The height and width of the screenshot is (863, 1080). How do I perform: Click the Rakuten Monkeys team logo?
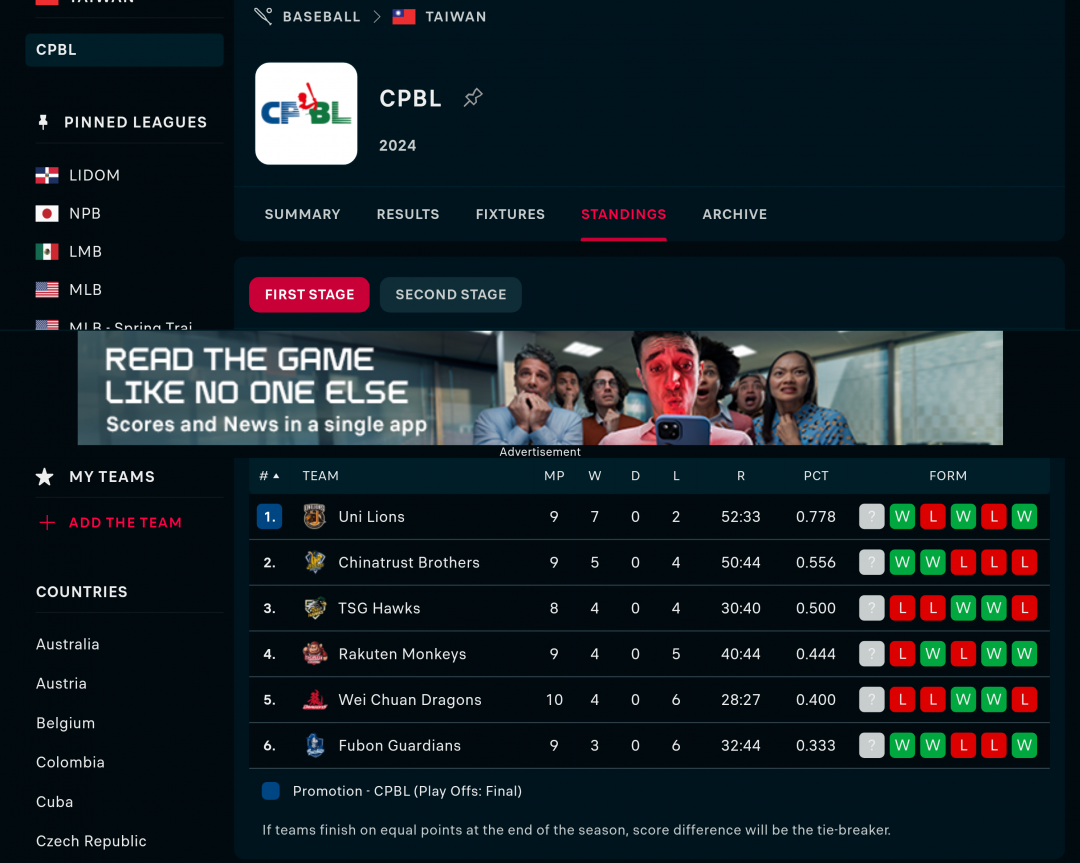(x=315, y=654)
